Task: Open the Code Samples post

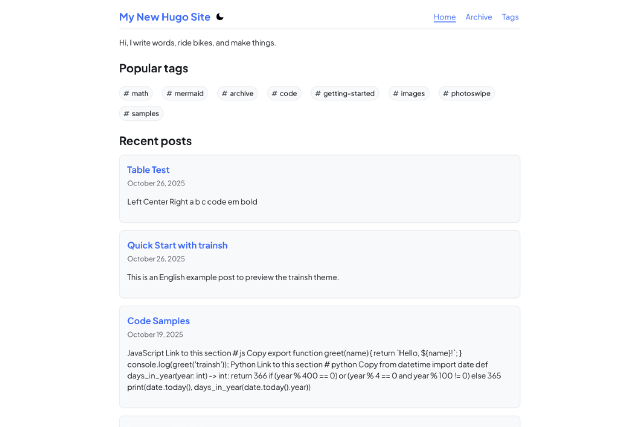Action: [158, 321]
